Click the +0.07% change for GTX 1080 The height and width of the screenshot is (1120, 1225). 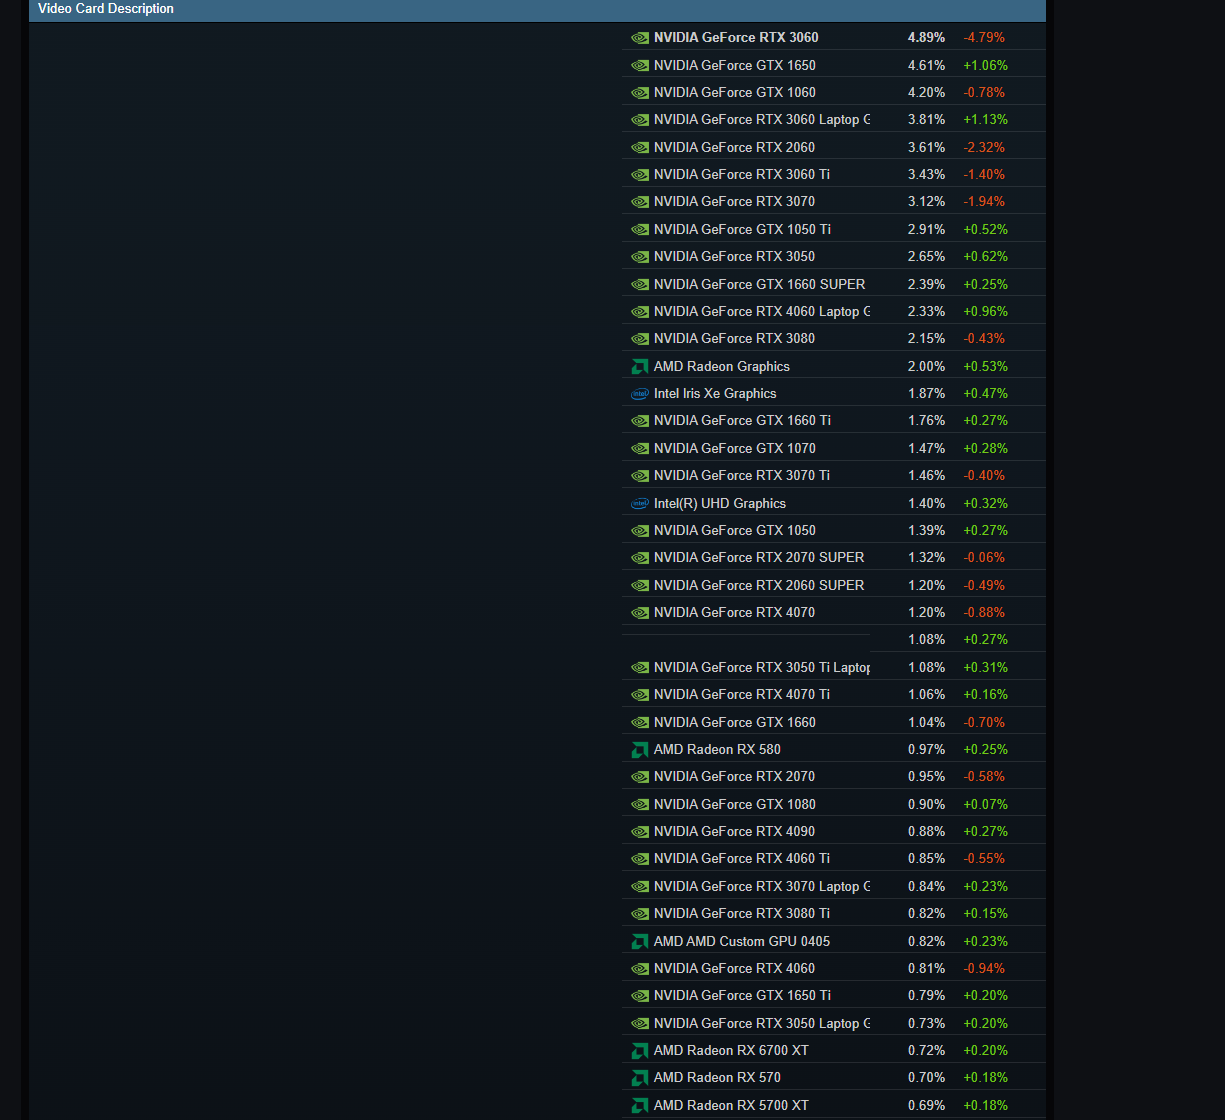pyautogui.click(x=985, y=805)
